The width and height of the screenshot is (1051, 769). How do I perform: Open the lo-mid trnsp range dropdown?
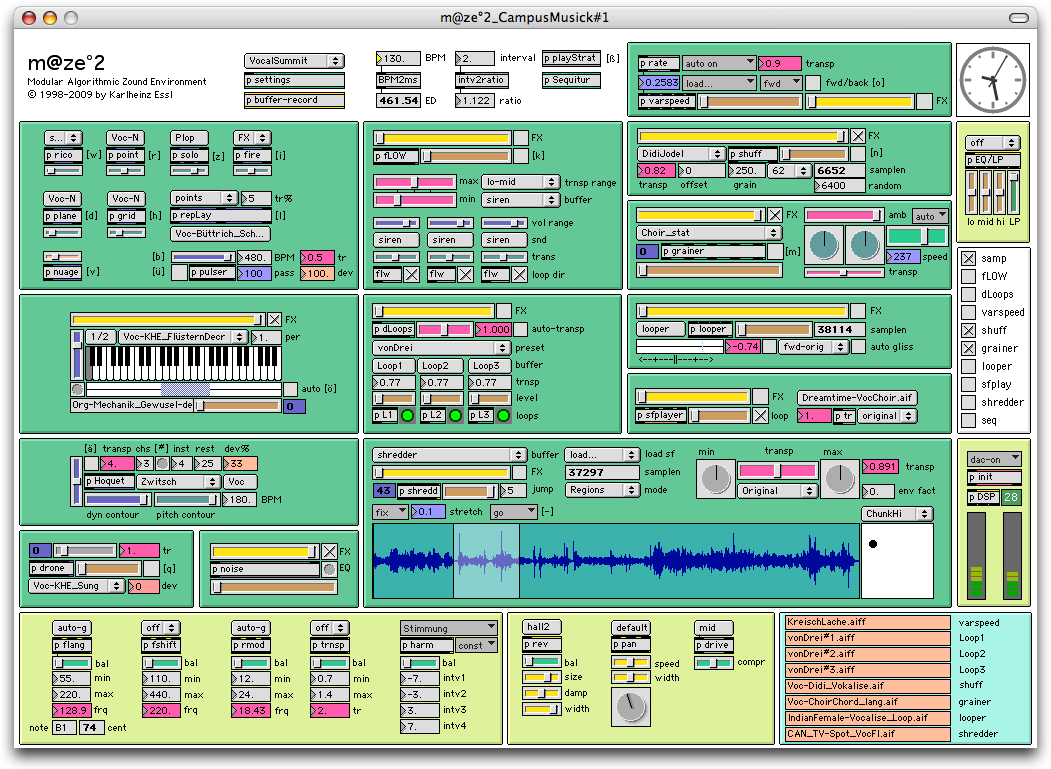tap(521, 182)
